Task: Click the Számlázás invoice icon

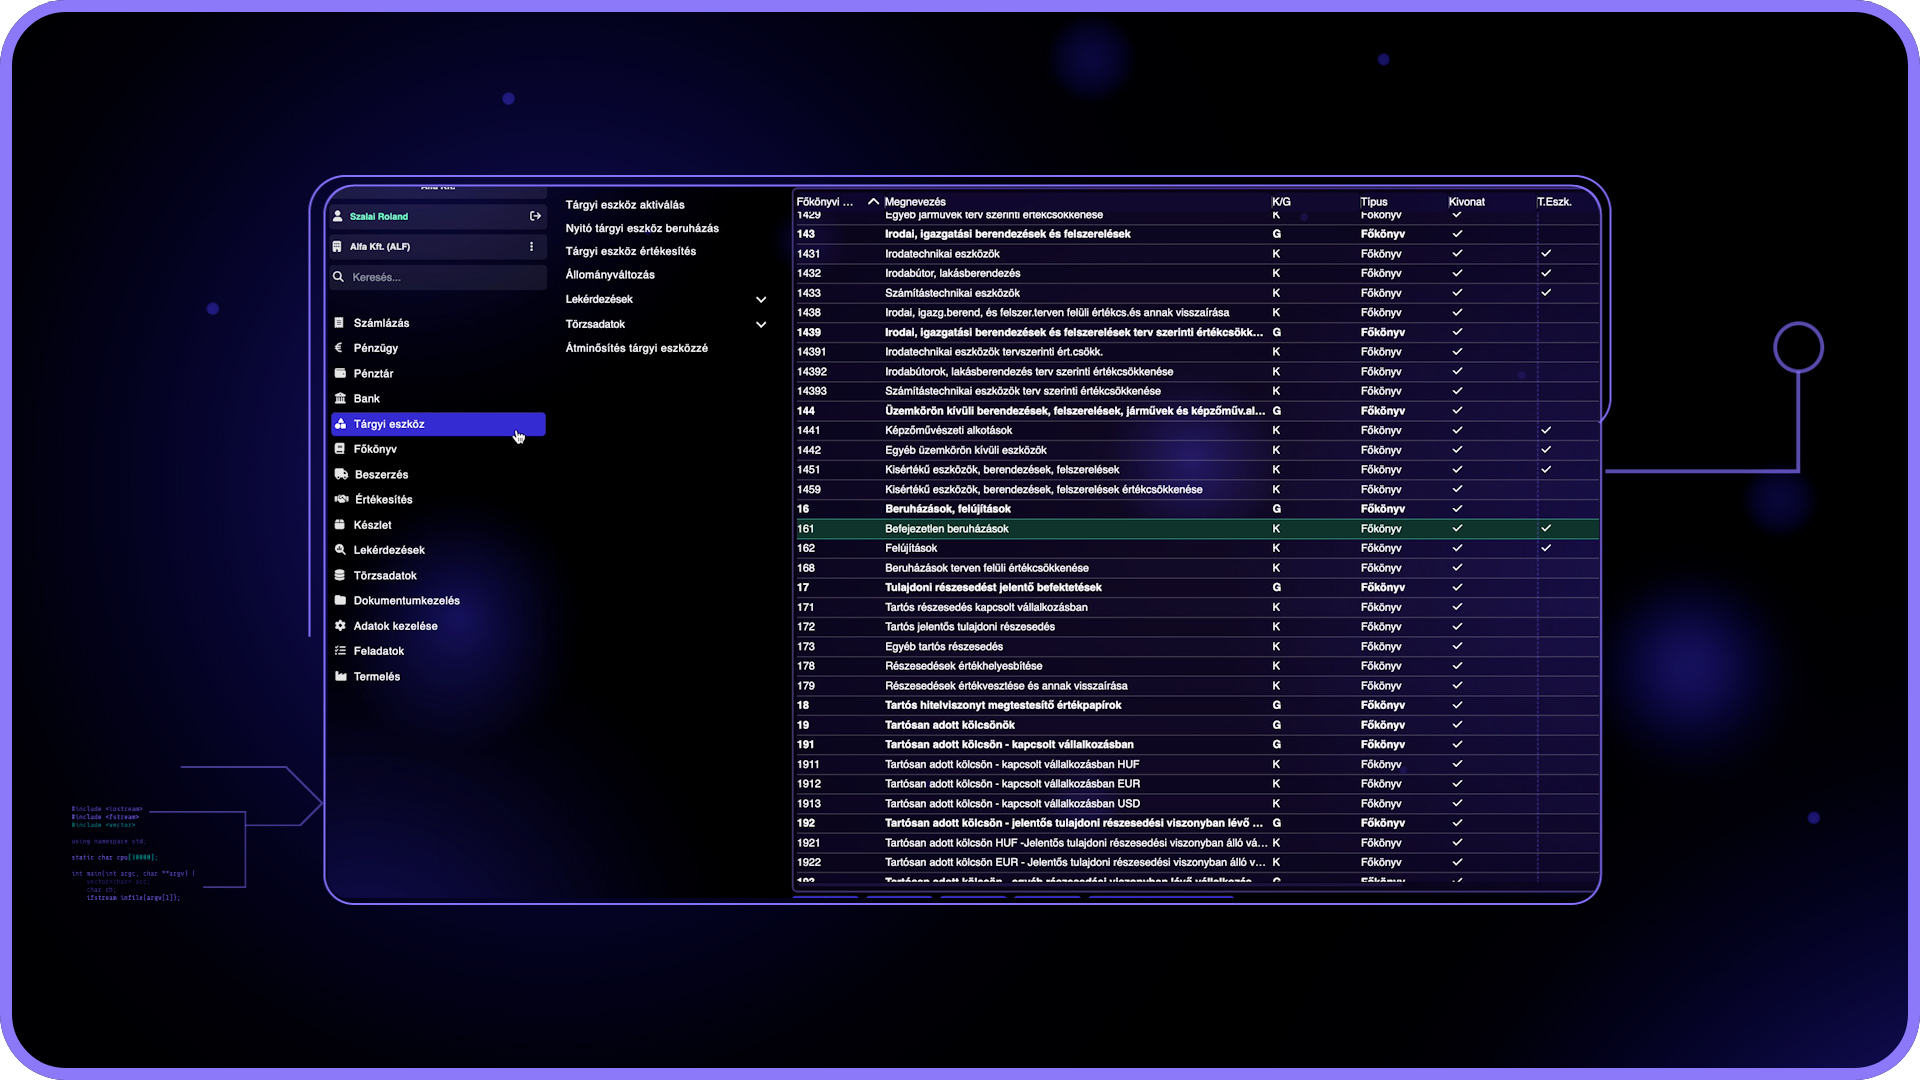Action: click(x=339, y=323)
